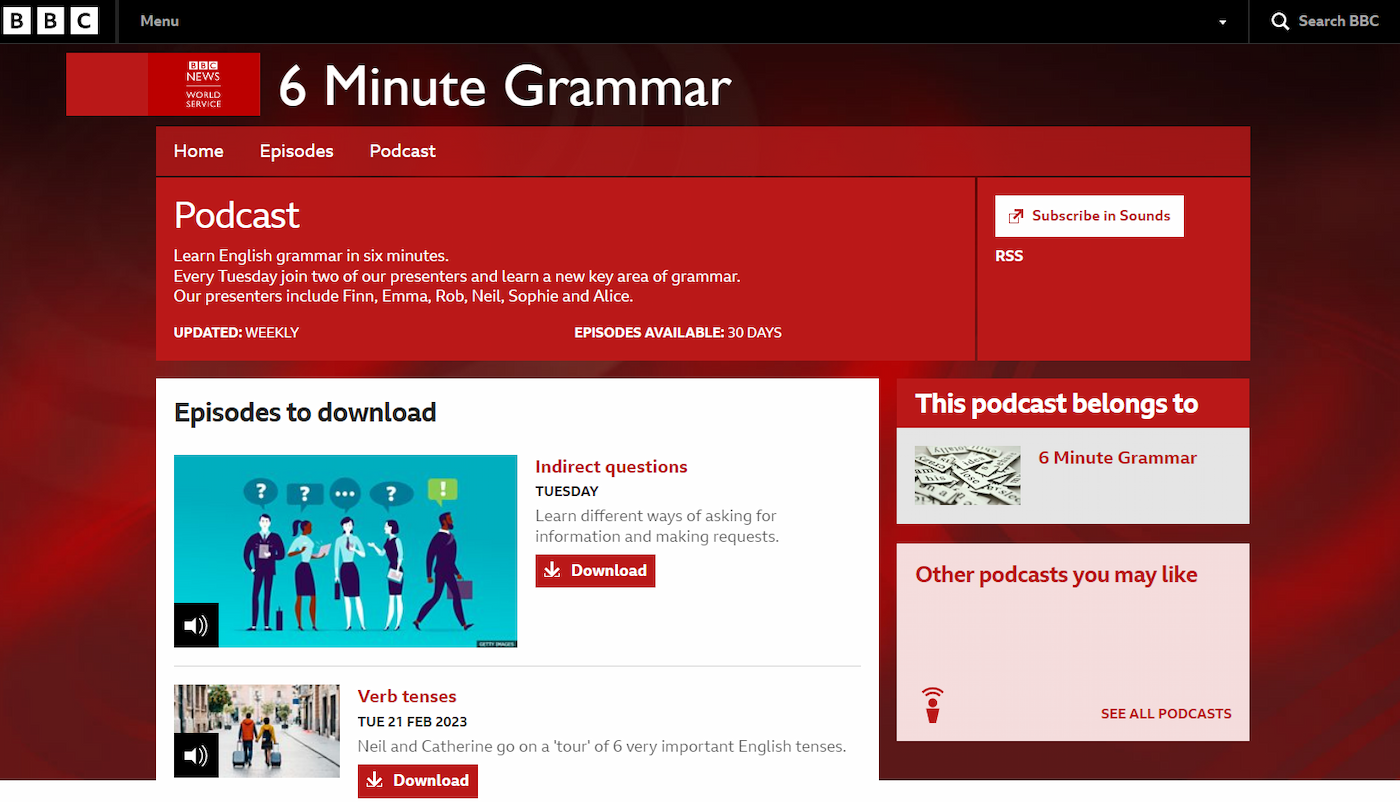Click the 'Episodes to download' heading
This screenshot has width=1400, height=802.
click(x=305, y=413)
